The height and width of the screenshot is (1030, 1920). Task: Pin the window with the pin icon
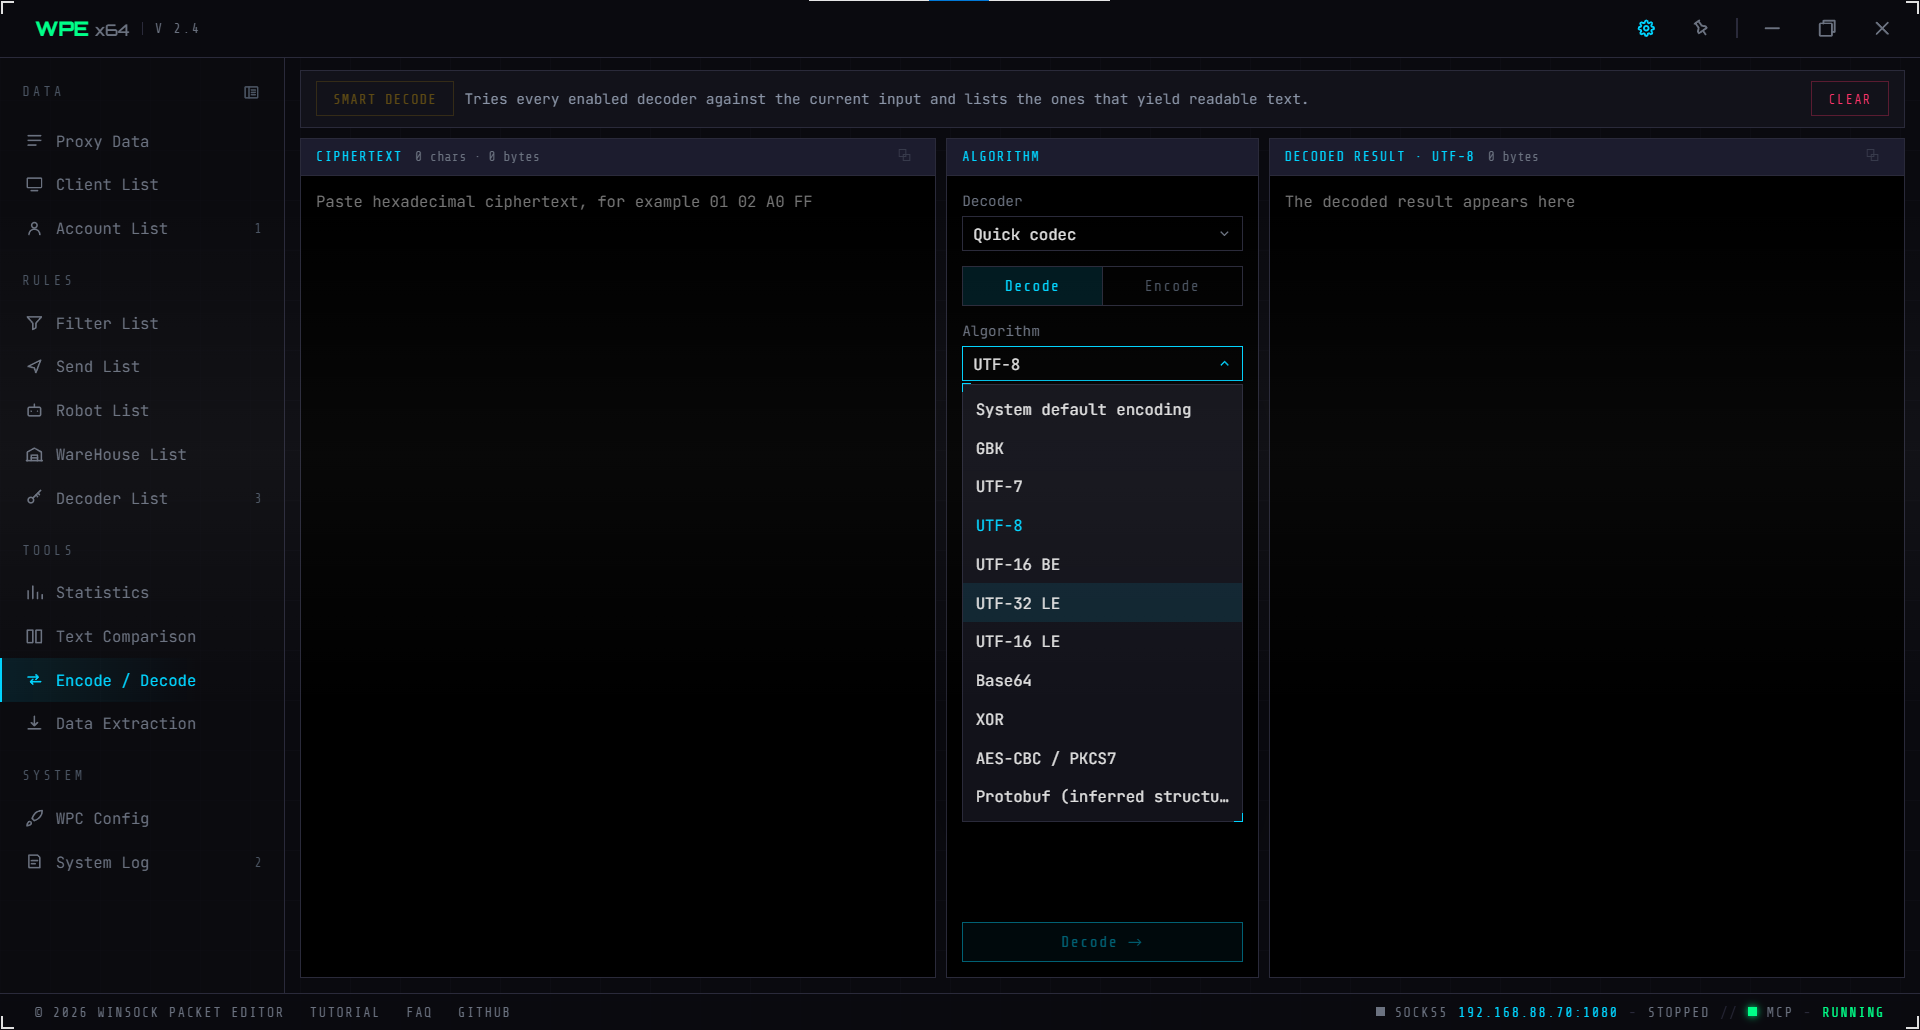click(1700, 28)
